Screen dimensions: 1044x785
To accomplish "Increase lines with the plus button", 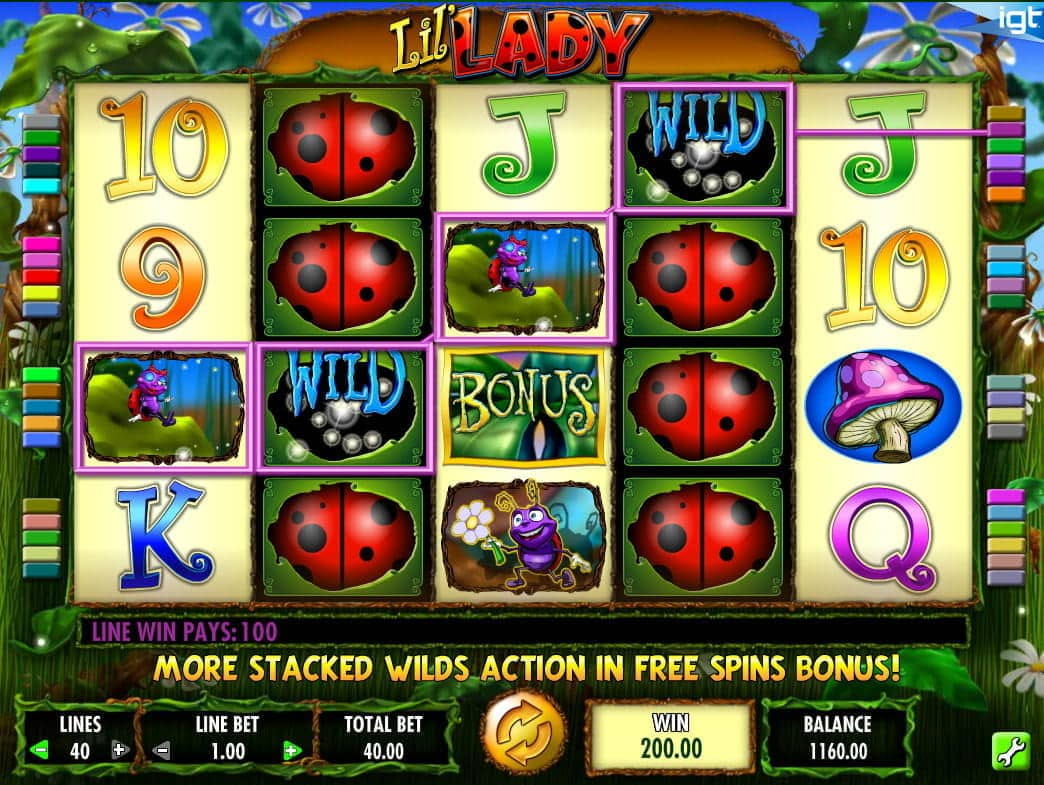I will point(119,751).
